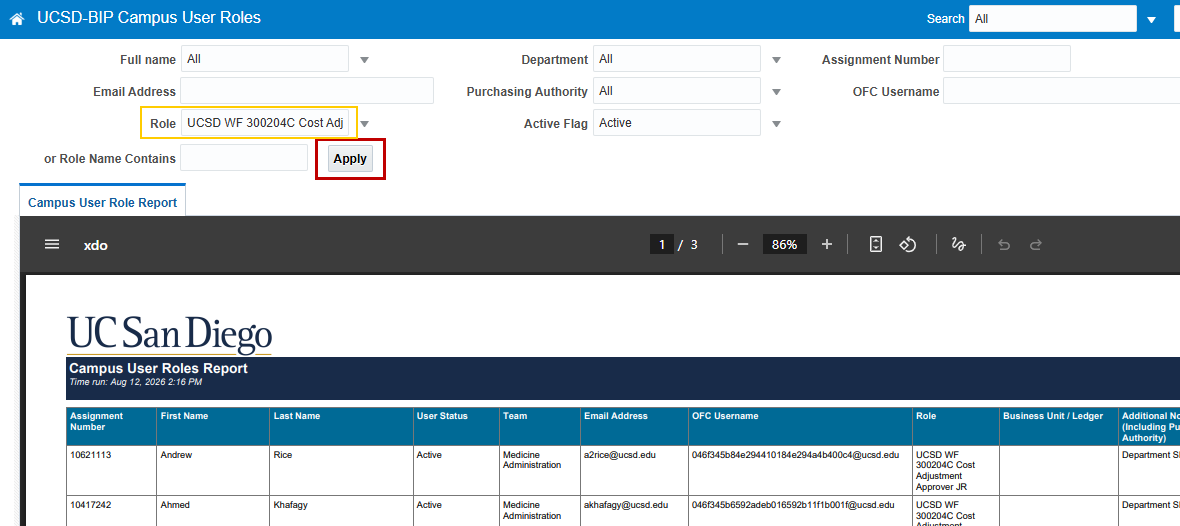Viewport: 1180px width, 526px height.
Task: Rotate the PDF counterclockwise
Action: point(908,245)
